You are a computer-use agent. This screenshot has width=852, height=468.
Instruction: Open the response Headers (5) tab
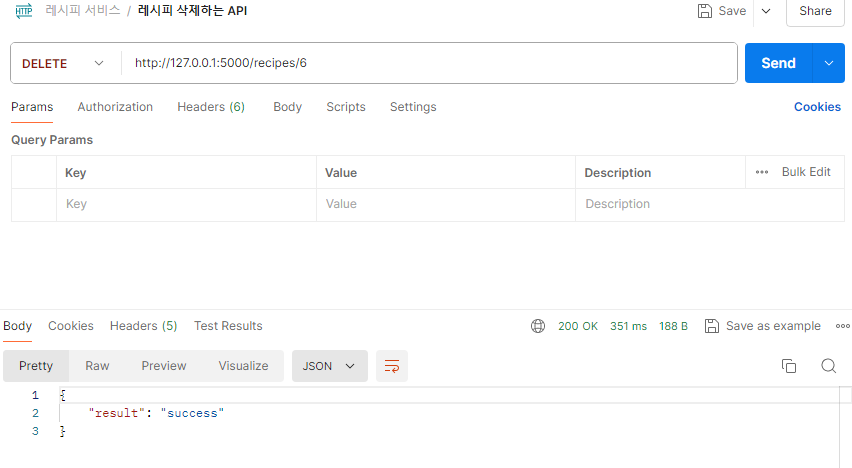tap(143, 326)
